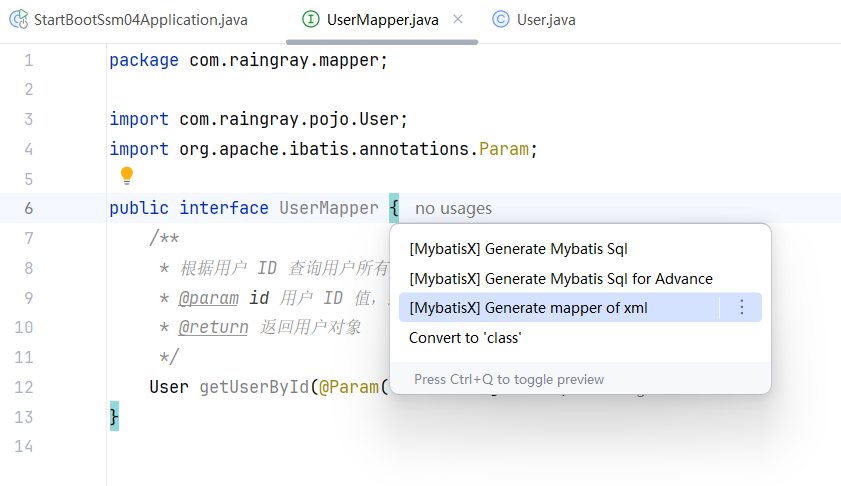Switch to the User.java tab
841x486 pixels.
tap(534, 20)
